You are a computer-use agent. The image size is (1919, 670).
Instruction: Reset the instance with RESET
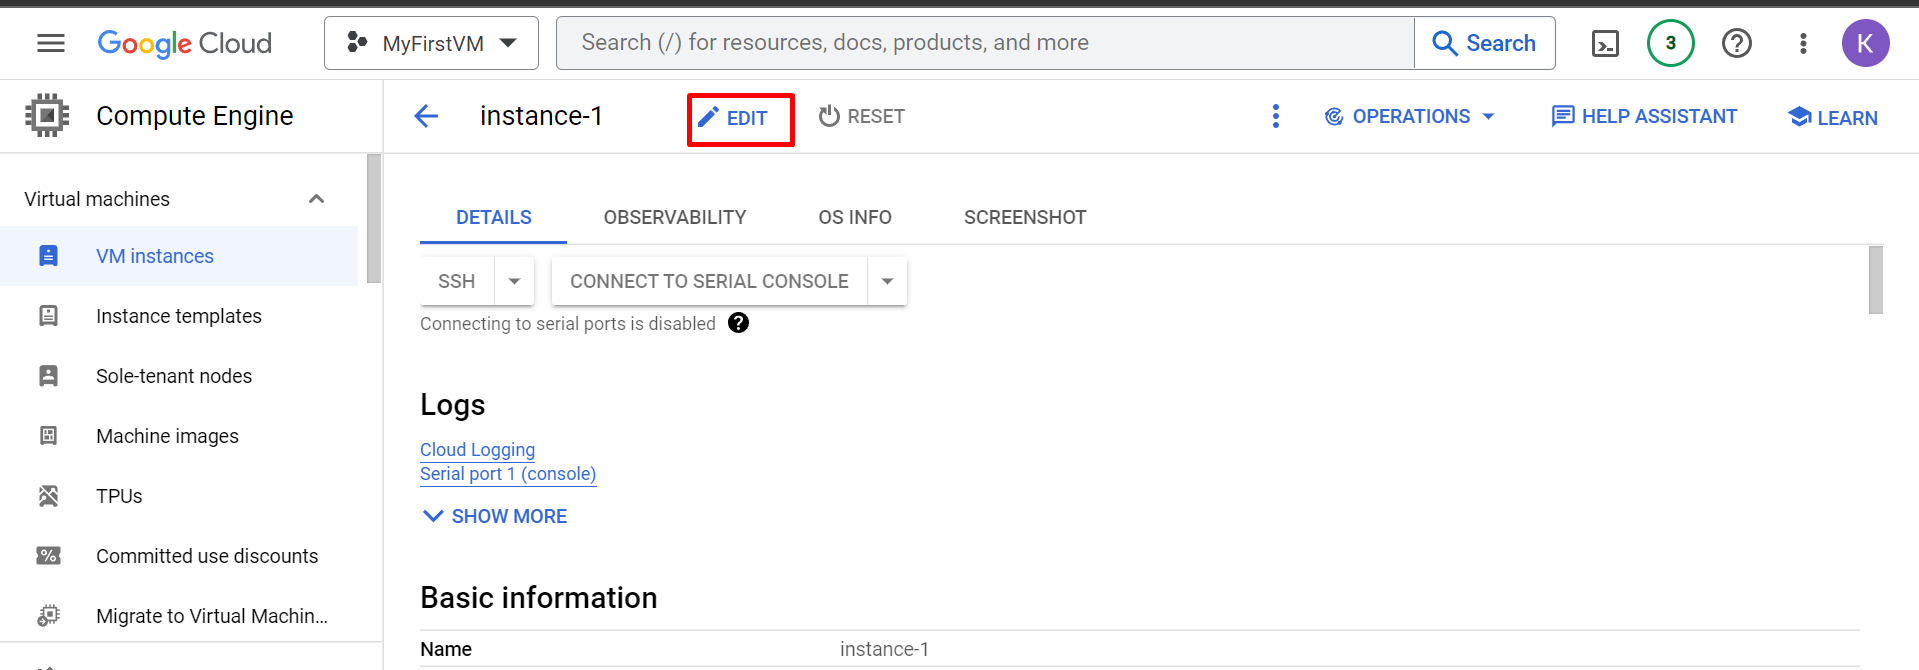pos(861,116)
